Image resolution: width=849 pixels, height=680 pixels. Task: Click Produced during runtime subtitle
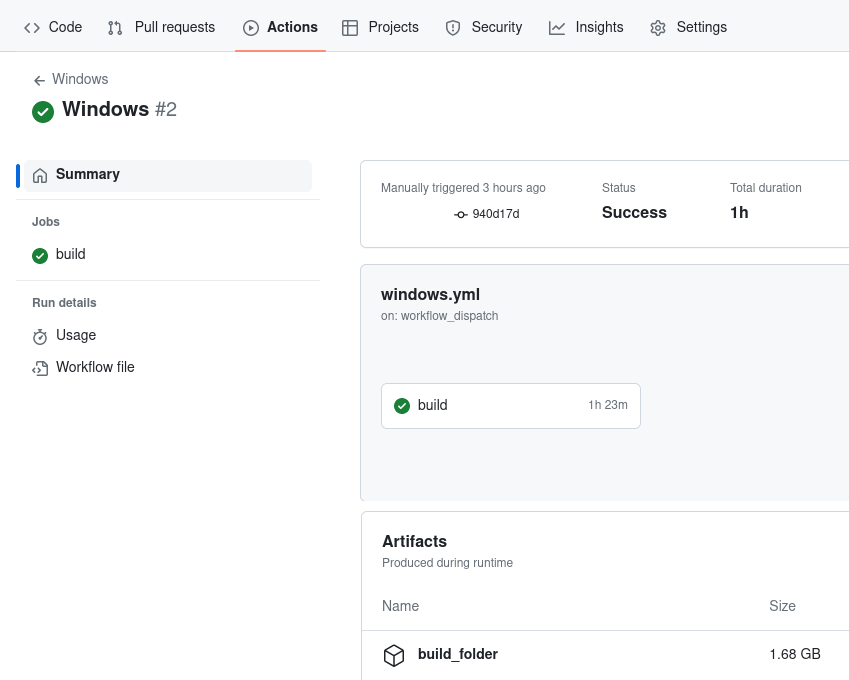point(447,563)
